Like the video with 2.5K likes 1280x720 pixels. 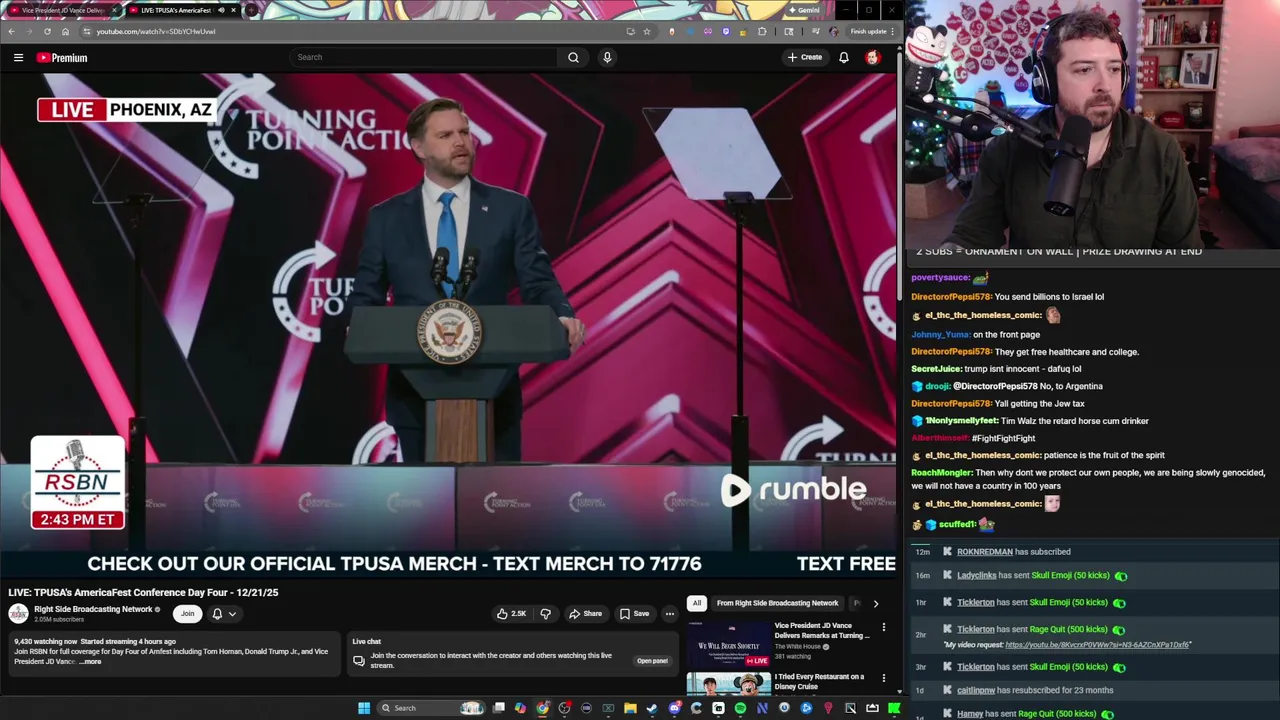point(512,614)
